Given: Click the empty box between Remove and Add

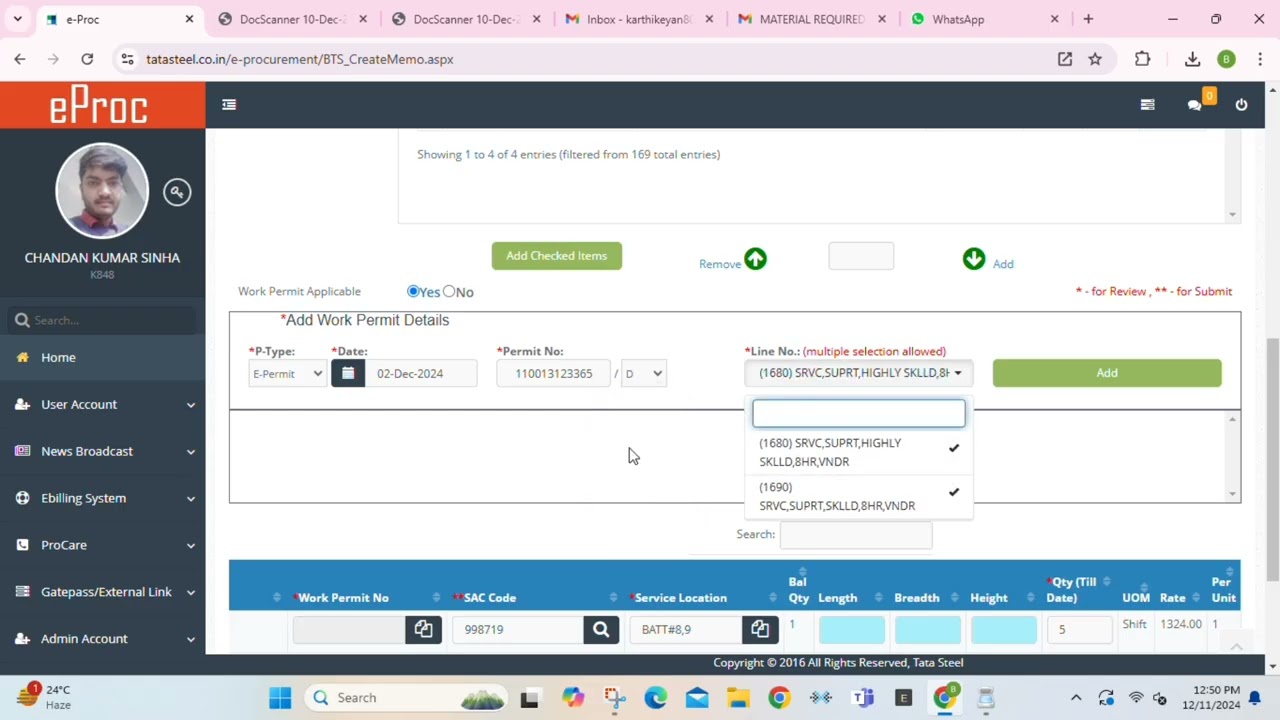Looking at the screenshot, I should tap(861, 256).
